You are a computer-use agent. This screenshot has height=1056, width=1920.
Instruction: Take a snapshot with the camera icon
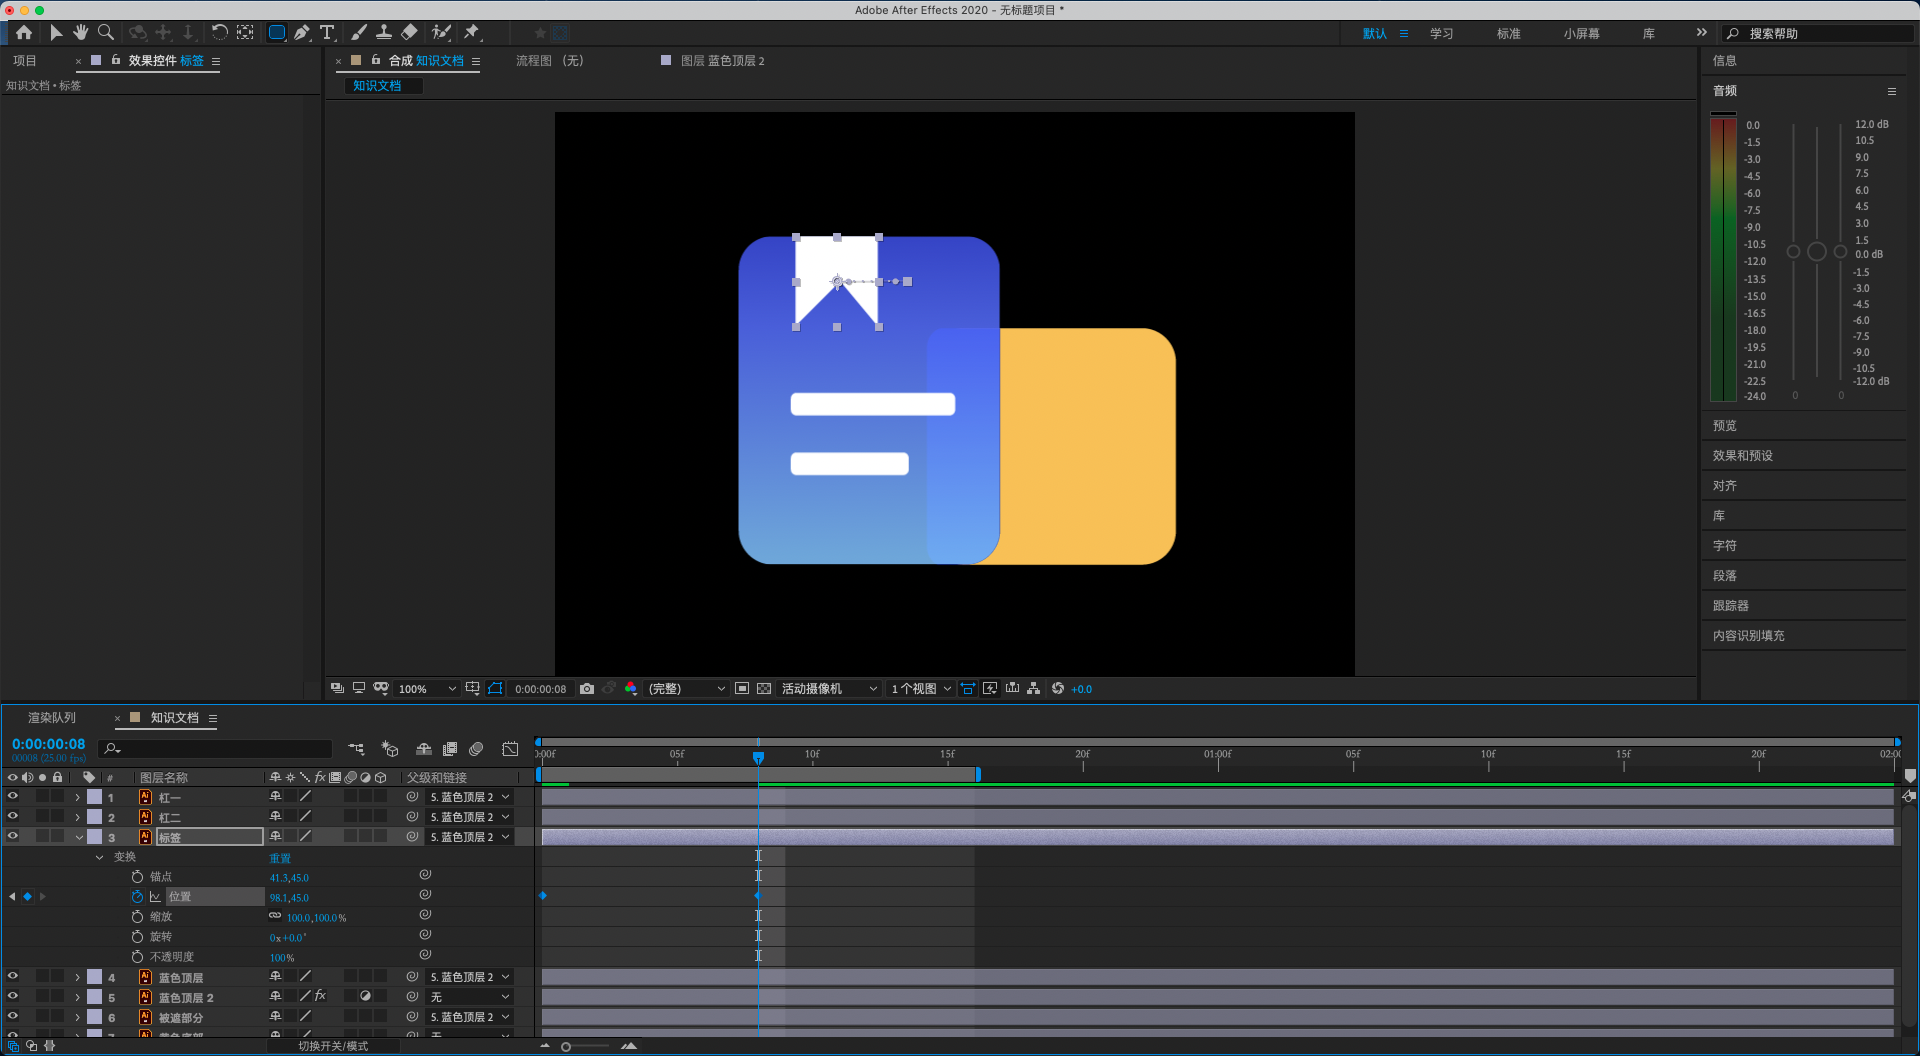click(587, 689)
